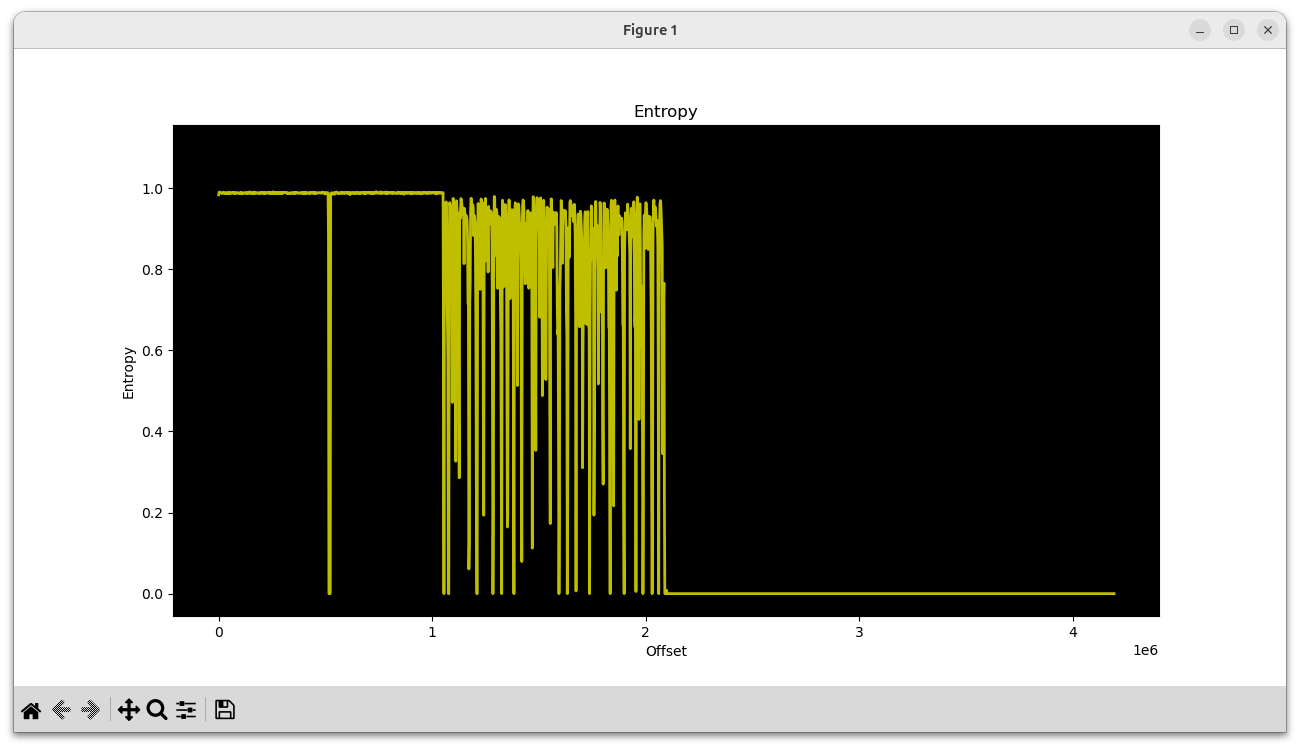
Task: Click the yellow entropy curve in the plot
Action: pos(300,190)
